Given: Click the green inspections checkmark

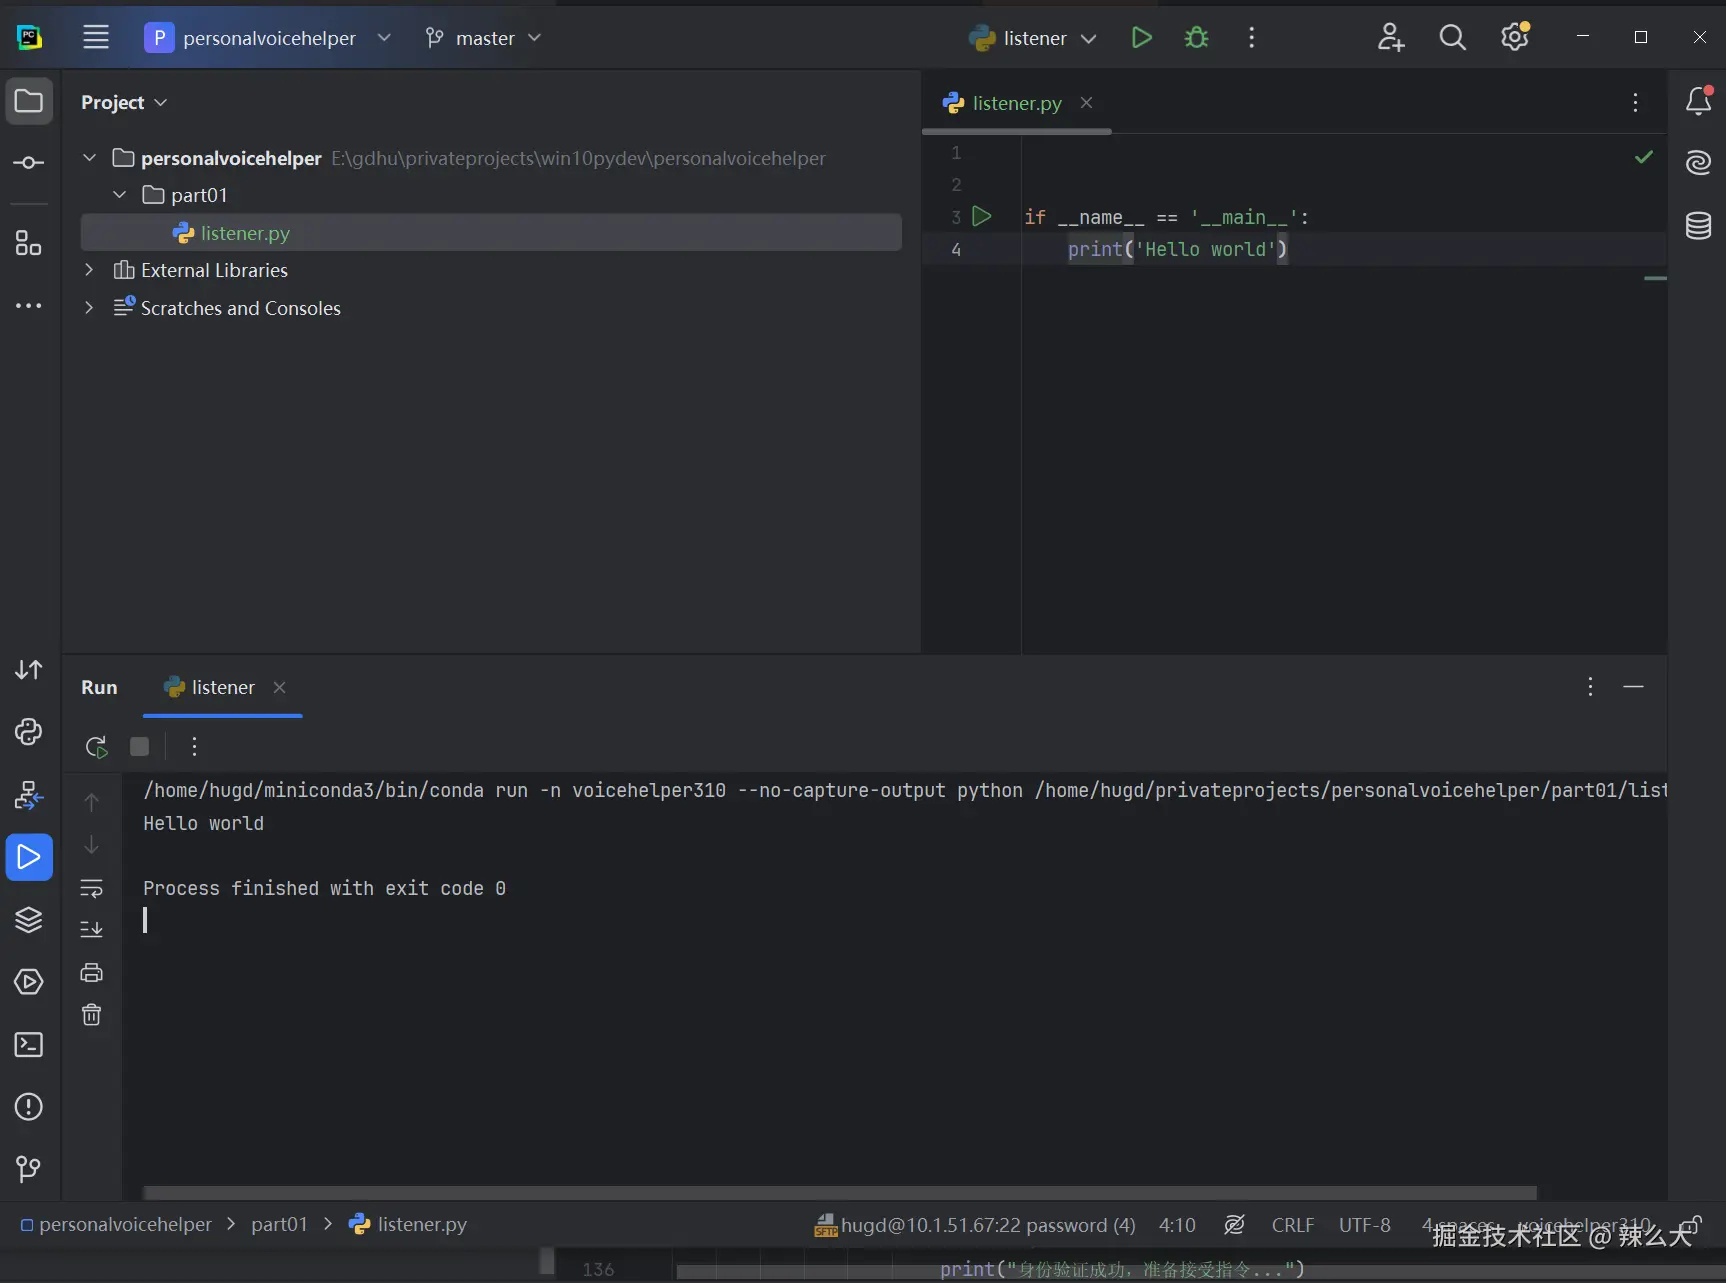Looking at the screenshot, I should pos(1643,157).
